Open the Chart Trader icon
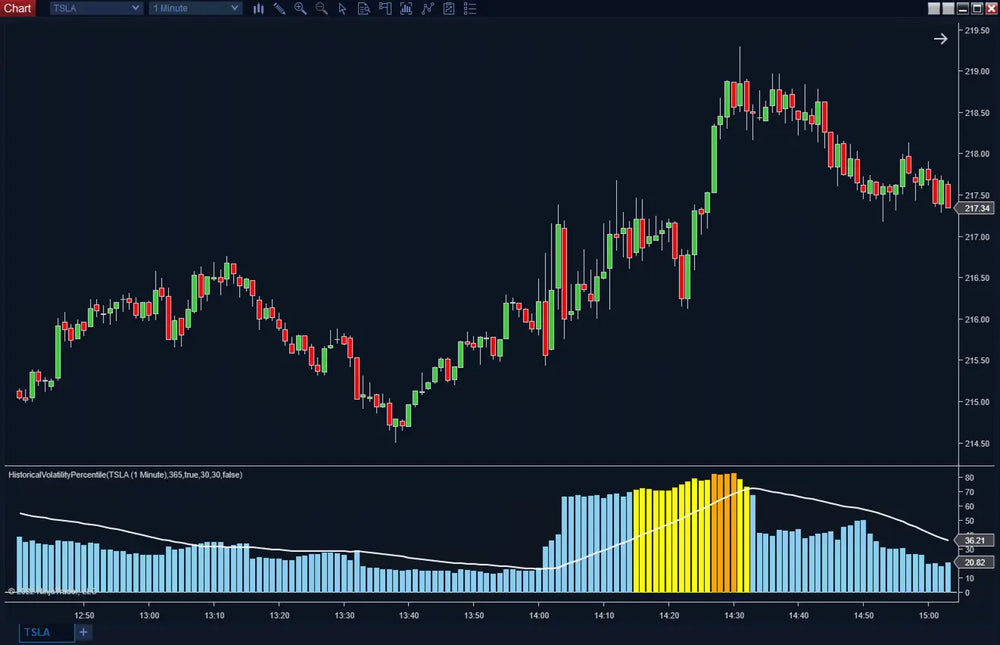 384,8
